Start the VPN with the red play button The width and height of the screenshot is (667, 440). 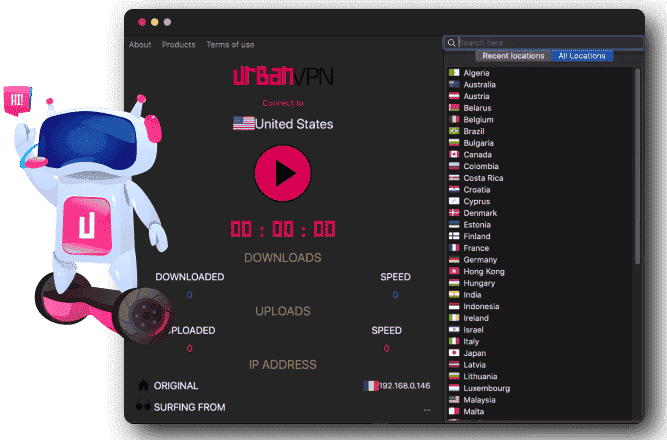point(283,173)
